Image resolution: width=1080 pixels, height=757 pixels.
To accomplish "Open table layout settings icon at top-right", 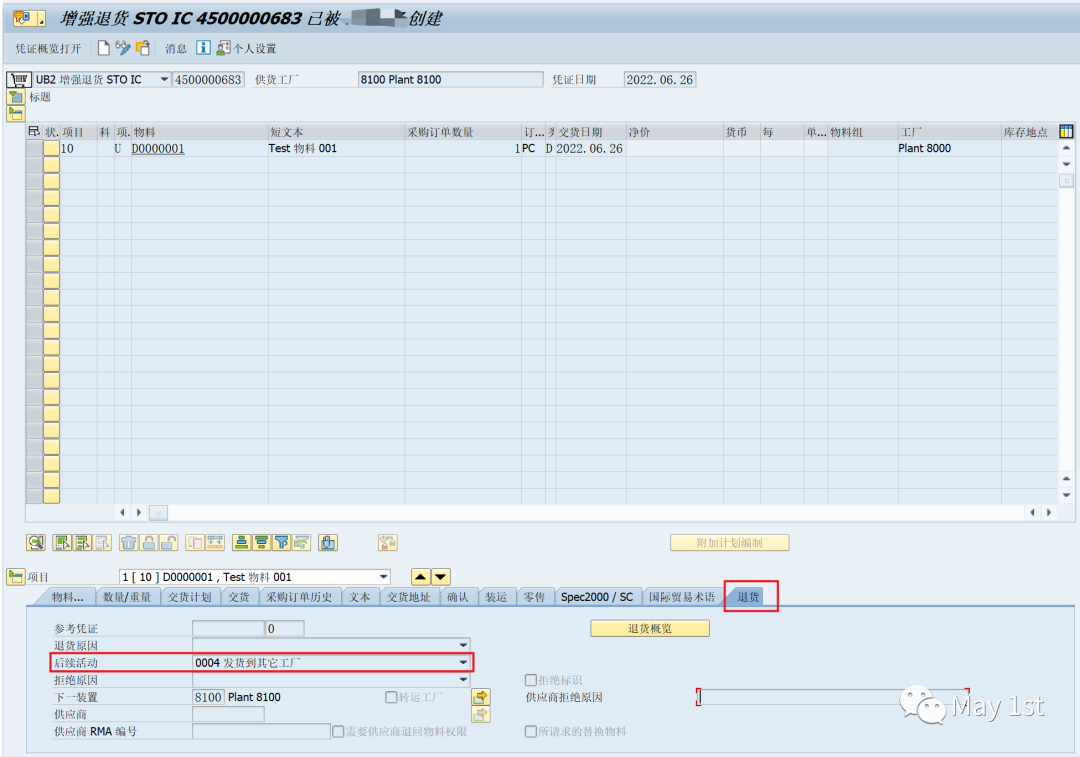I will click(x=1065, y=130).
